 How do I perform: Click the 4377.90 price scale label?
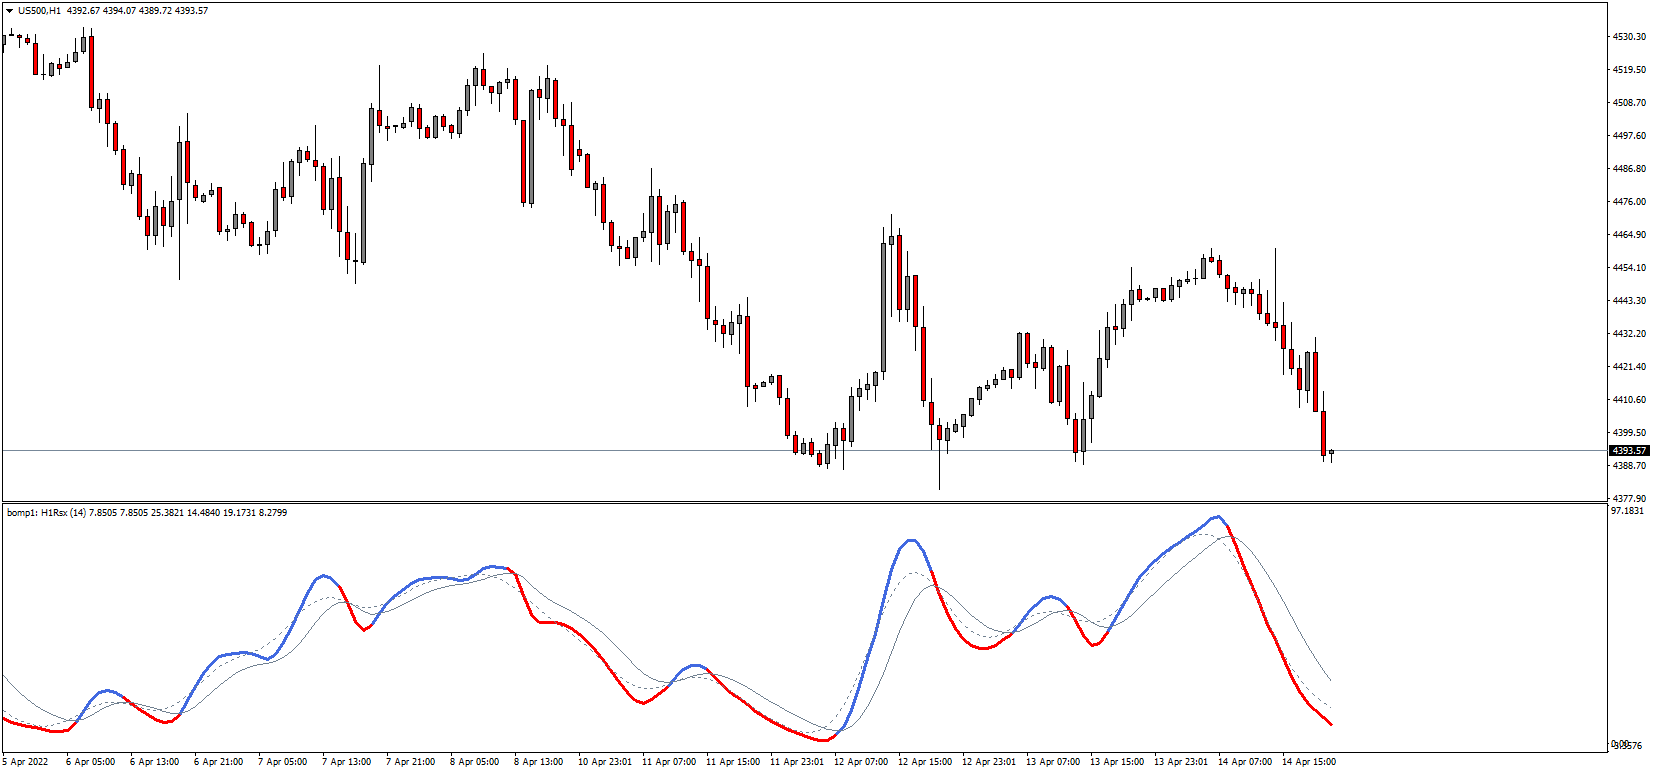1629,498
